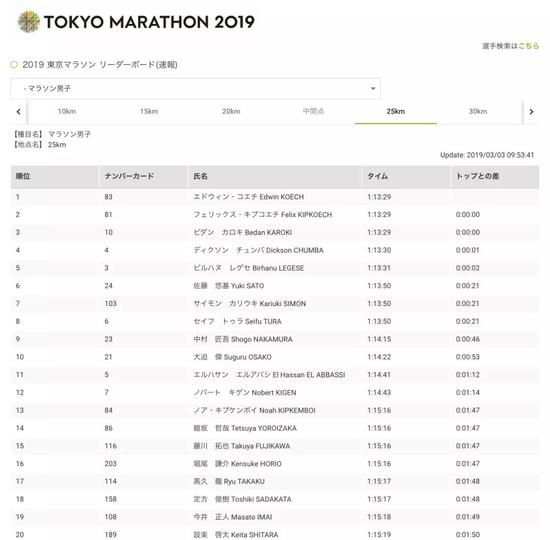
Task: Click the circle icon beside leaderboard title
Action: [14, 65]
